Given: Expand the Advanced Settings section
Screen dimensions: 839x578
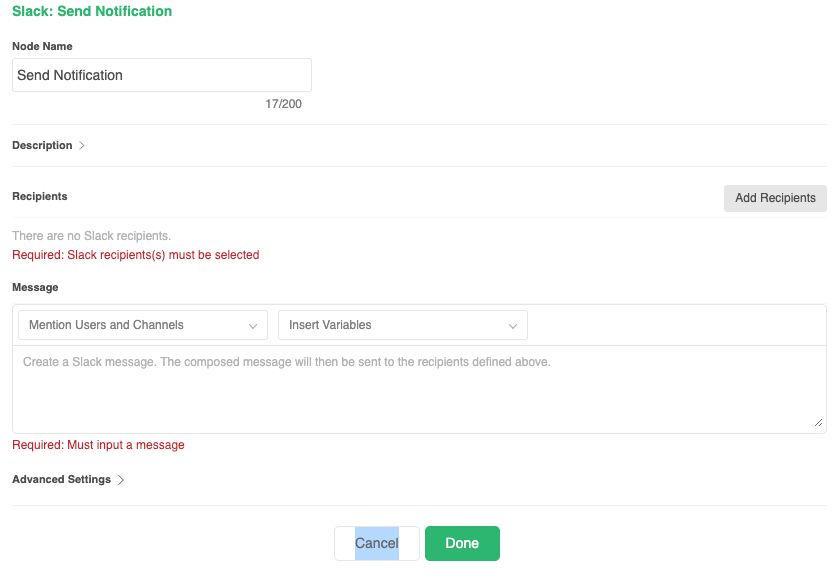Looking at the screenshot, I should (61, 480).
